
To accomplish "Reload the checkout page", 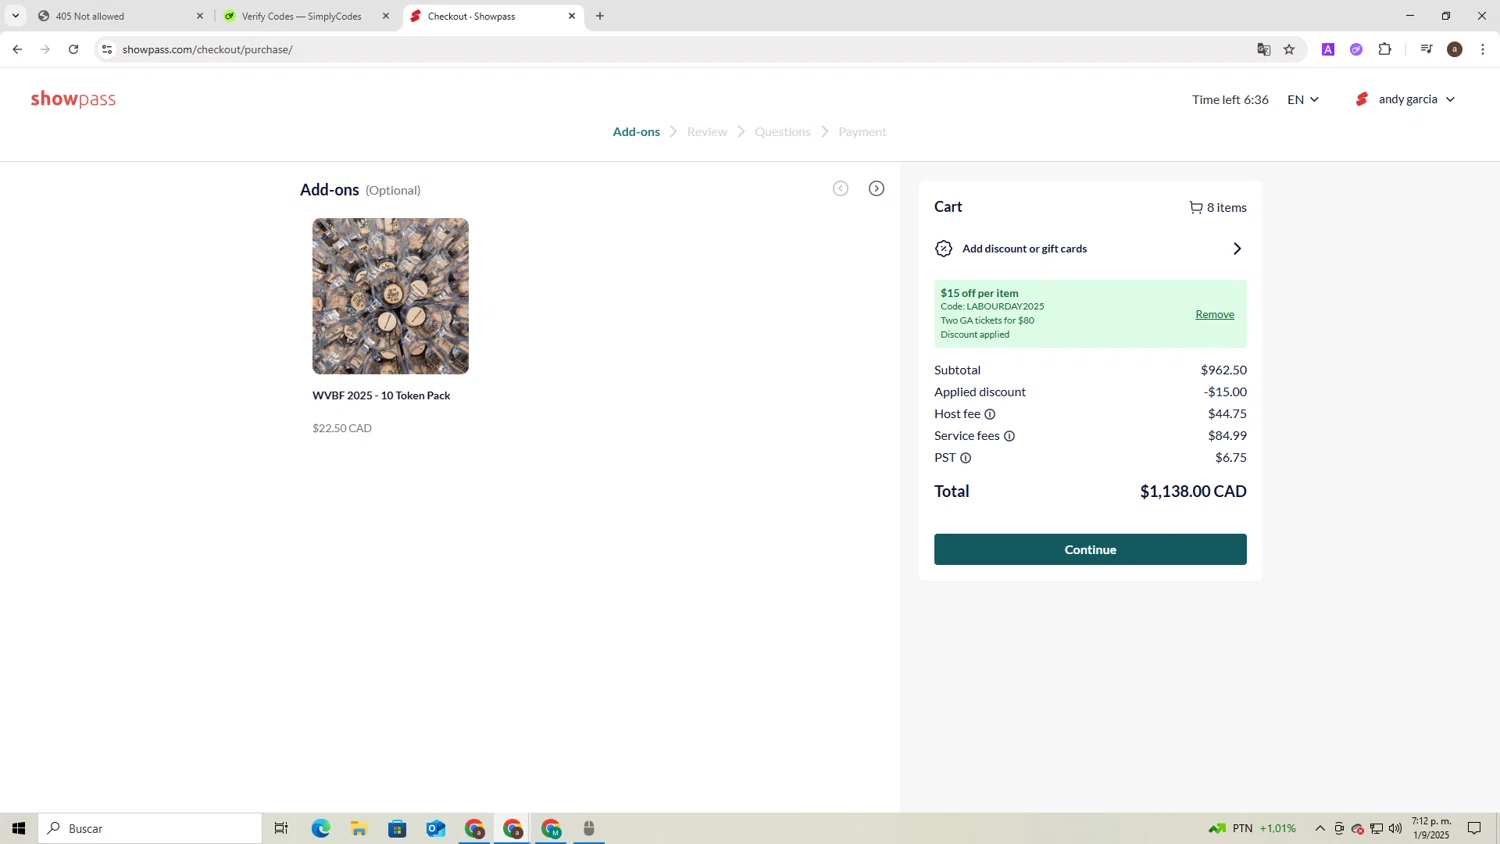I will click(73, 49).
